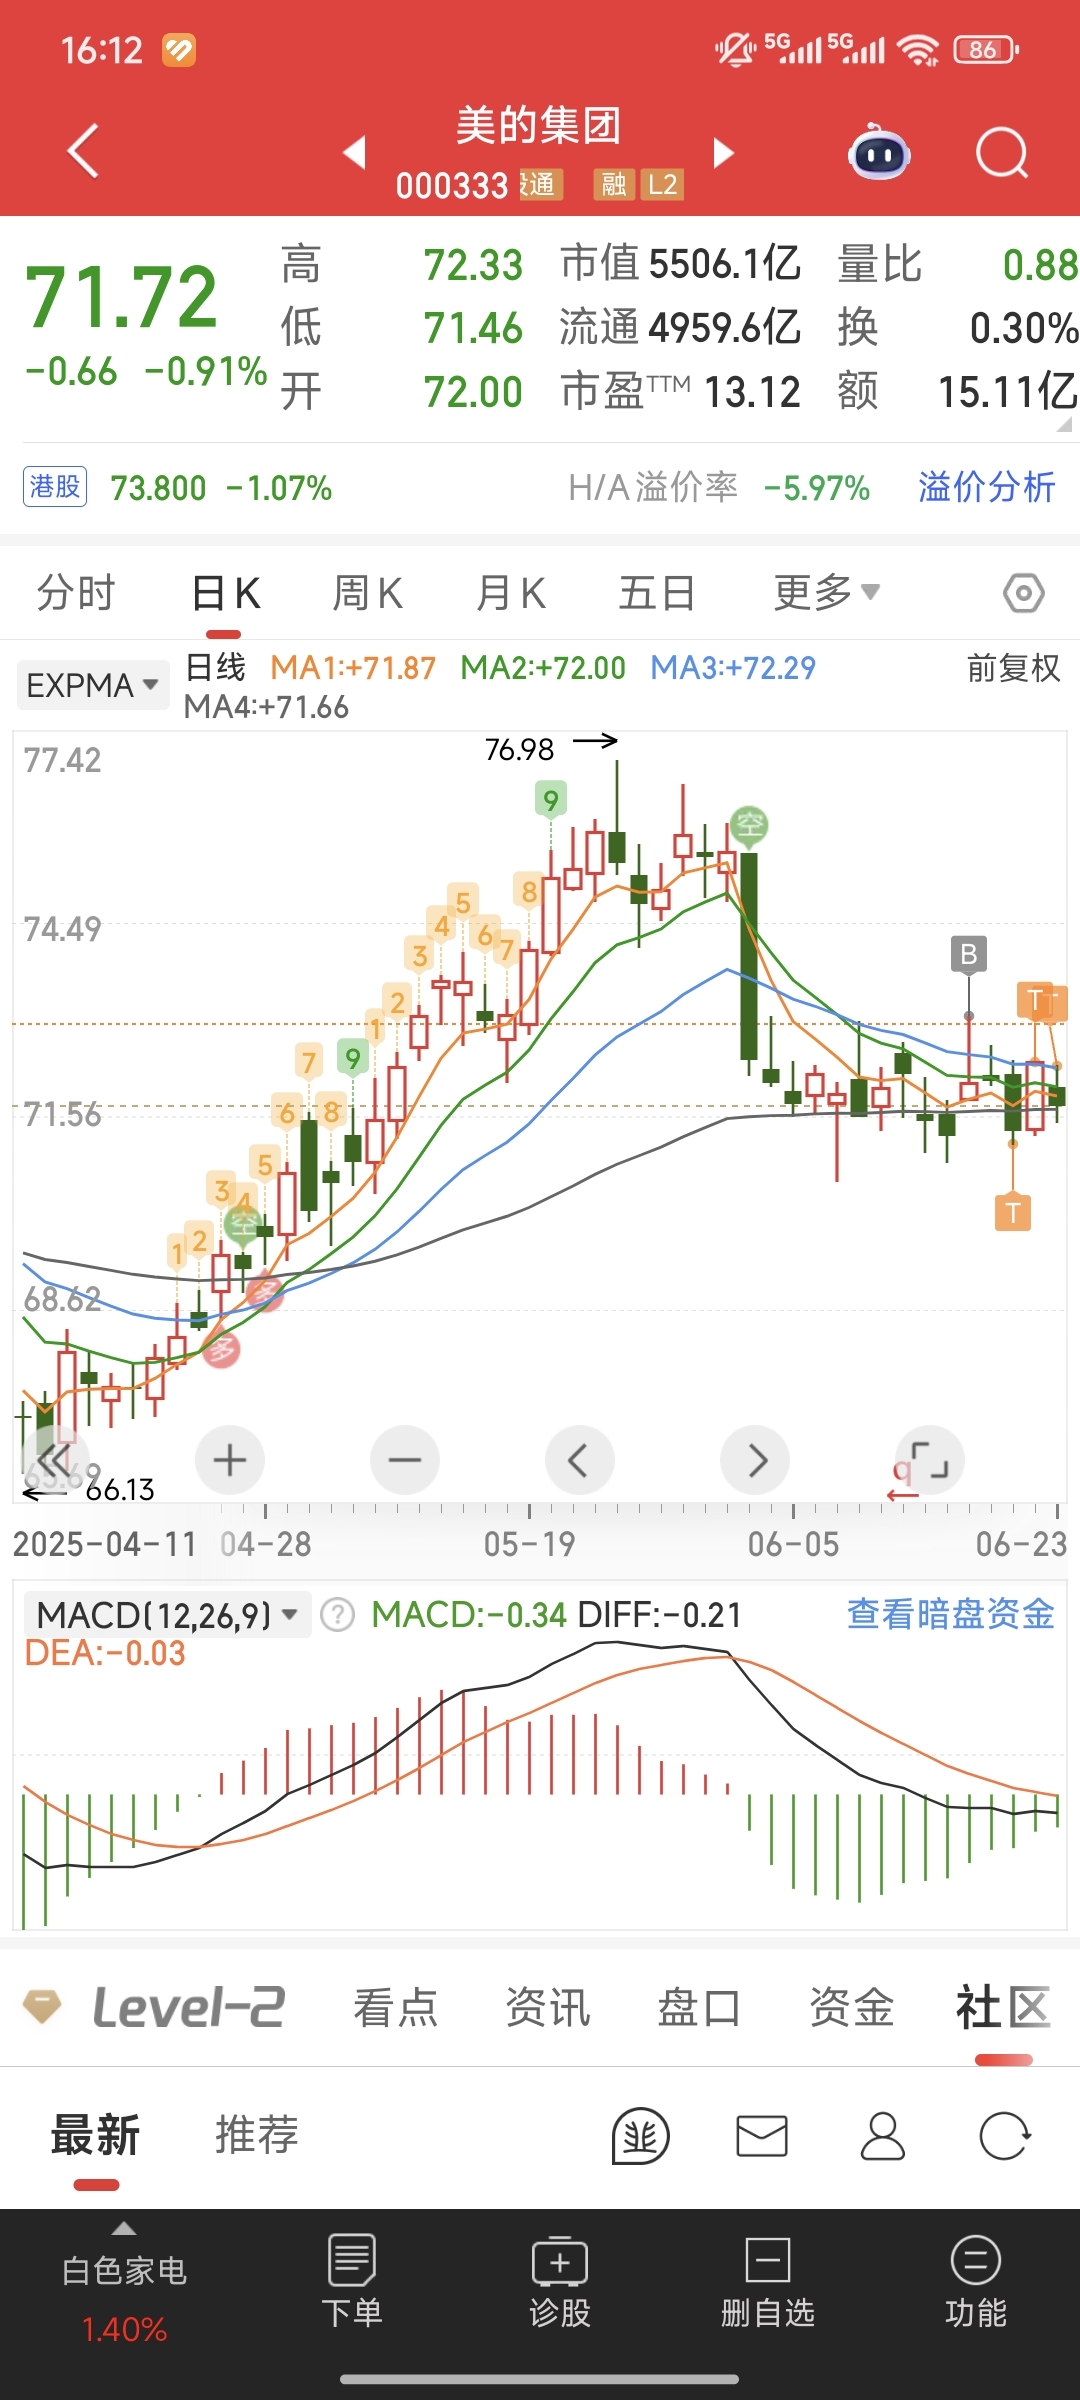Tap H/A溢价率 -5.97% value
The image size is (1080, 2400).
click(817, 488)
